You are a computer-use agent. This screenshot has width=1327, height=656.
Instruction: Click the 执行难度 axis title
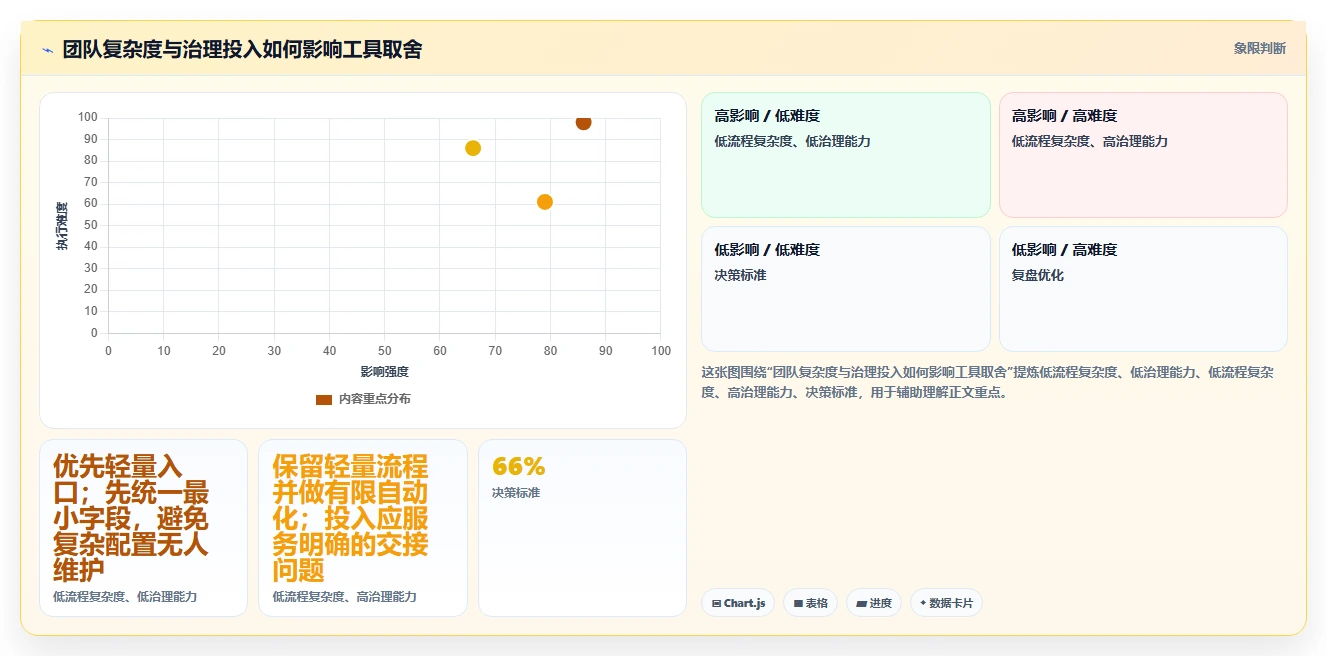(62, 226)
